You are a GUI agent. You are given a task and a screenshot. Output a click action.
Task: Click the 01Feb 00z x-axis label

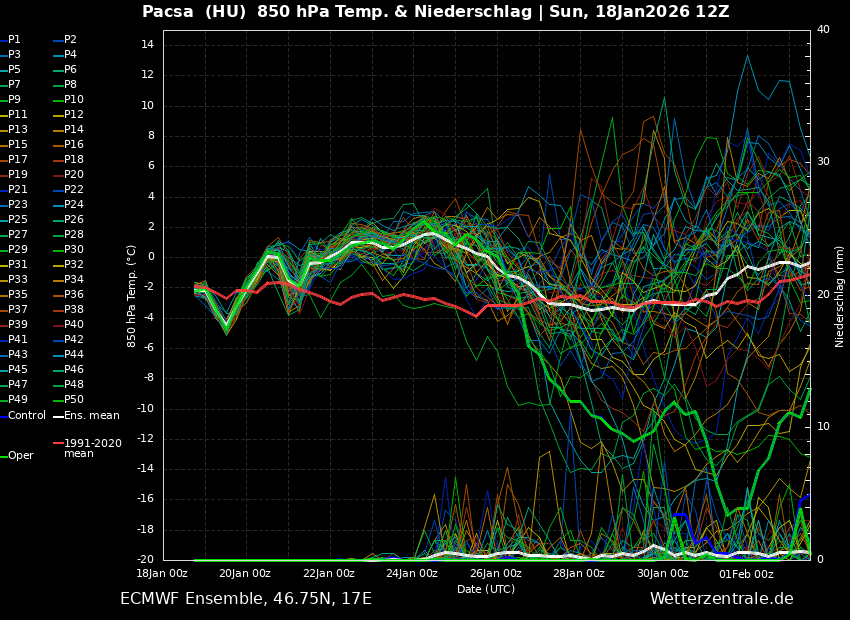[746, 574]
